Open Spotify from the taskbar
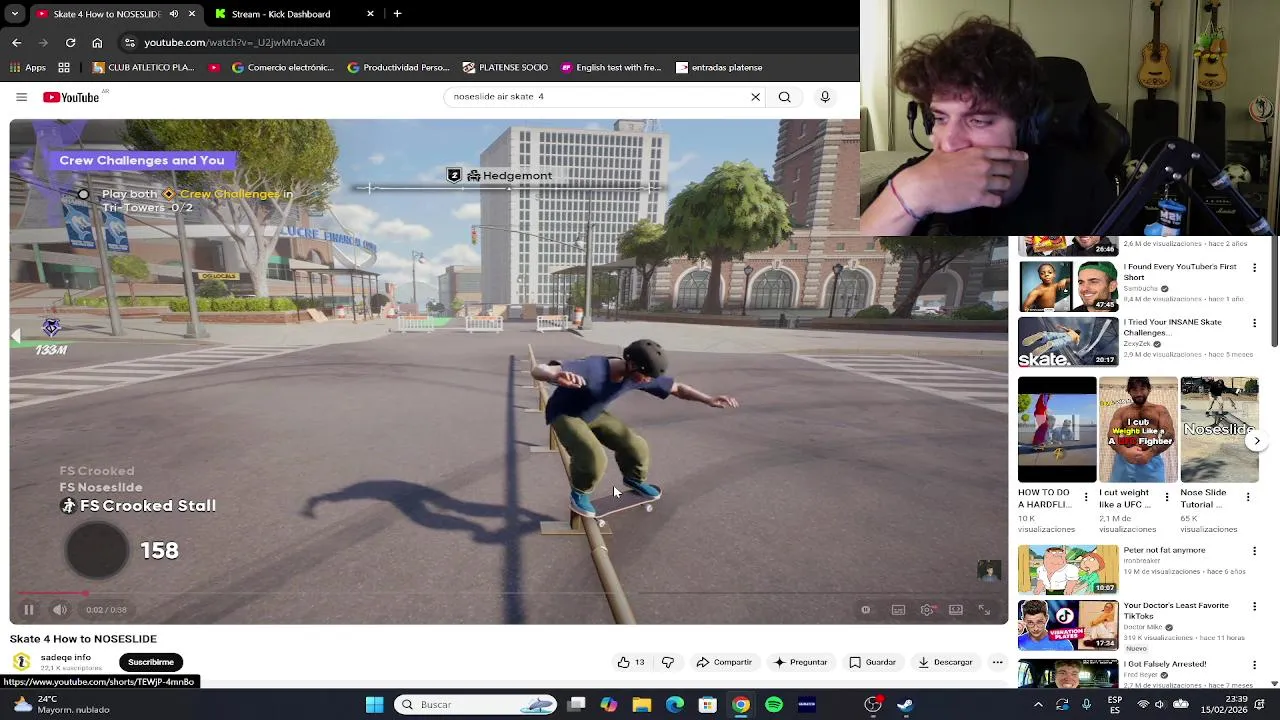The height and width of the screenshot is (720, 1280). tap(774, 705)
